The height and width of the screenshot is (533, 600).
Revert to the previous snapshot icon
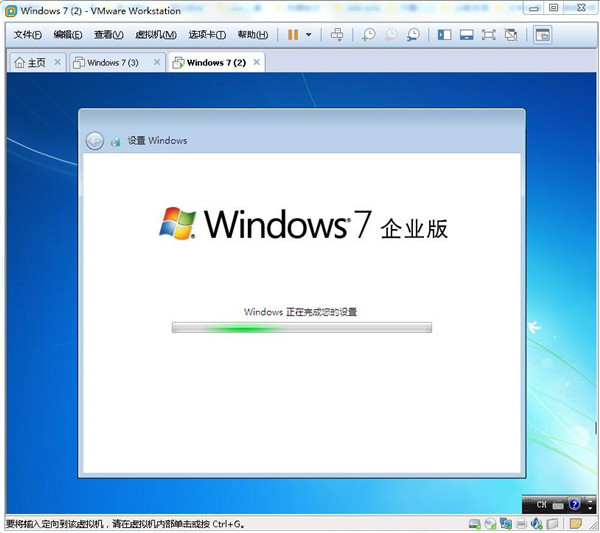[391, 35]
